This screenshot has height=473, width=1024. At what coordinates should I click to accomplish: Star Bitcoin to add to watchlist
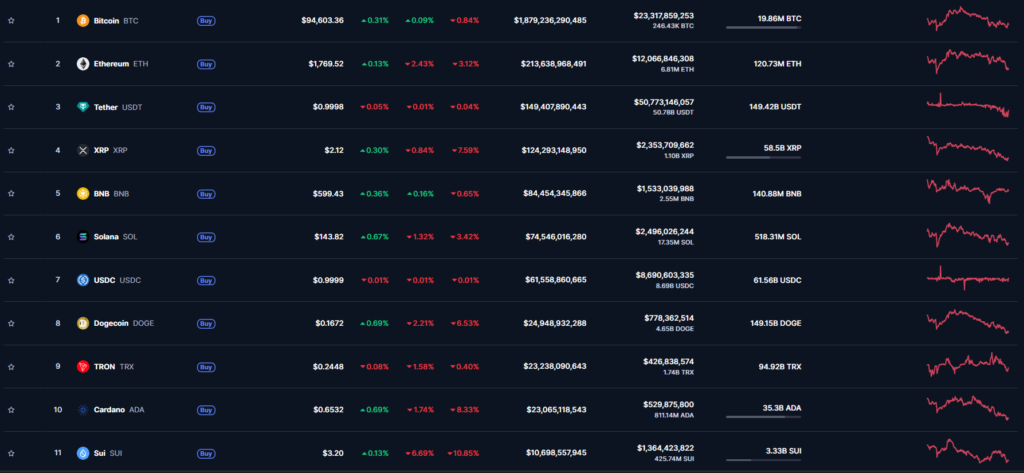pos(11,21)
